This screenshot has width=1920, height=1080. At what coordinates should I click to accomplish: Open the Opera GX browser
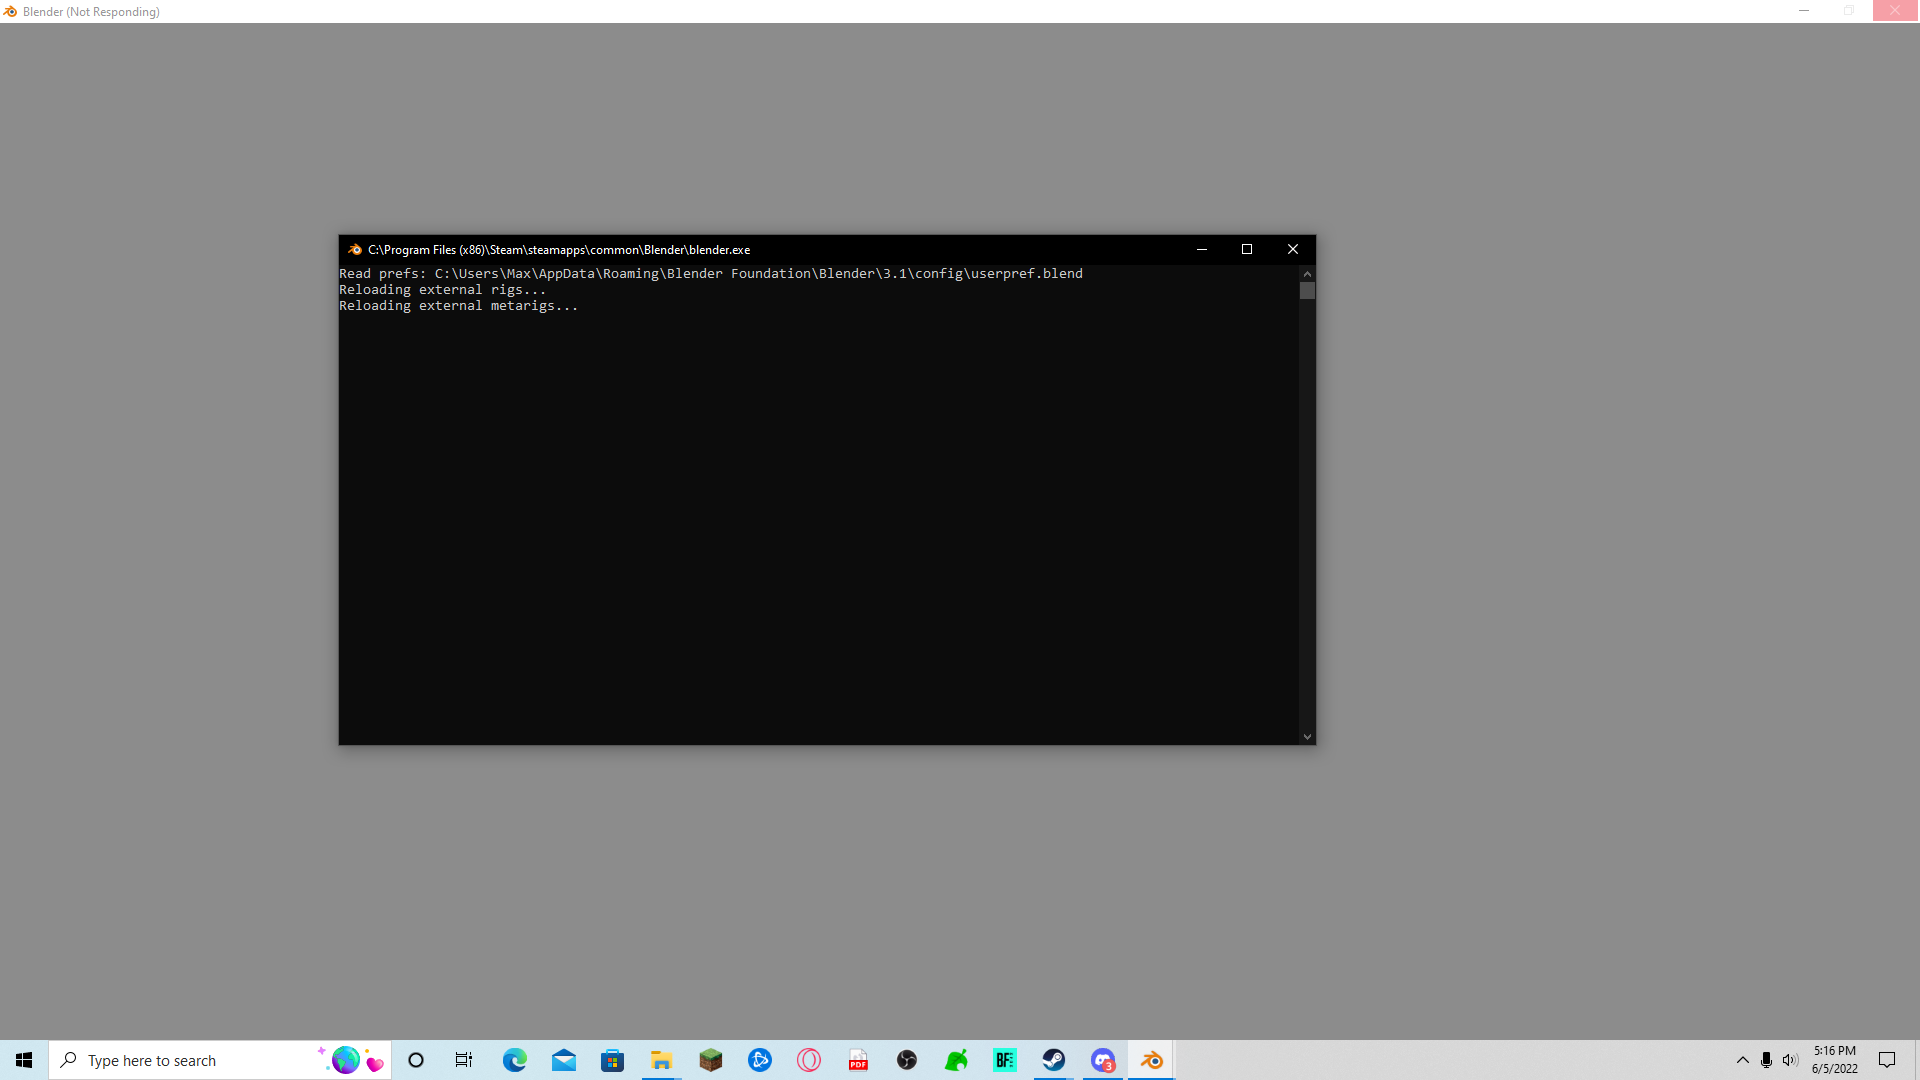808,1060
